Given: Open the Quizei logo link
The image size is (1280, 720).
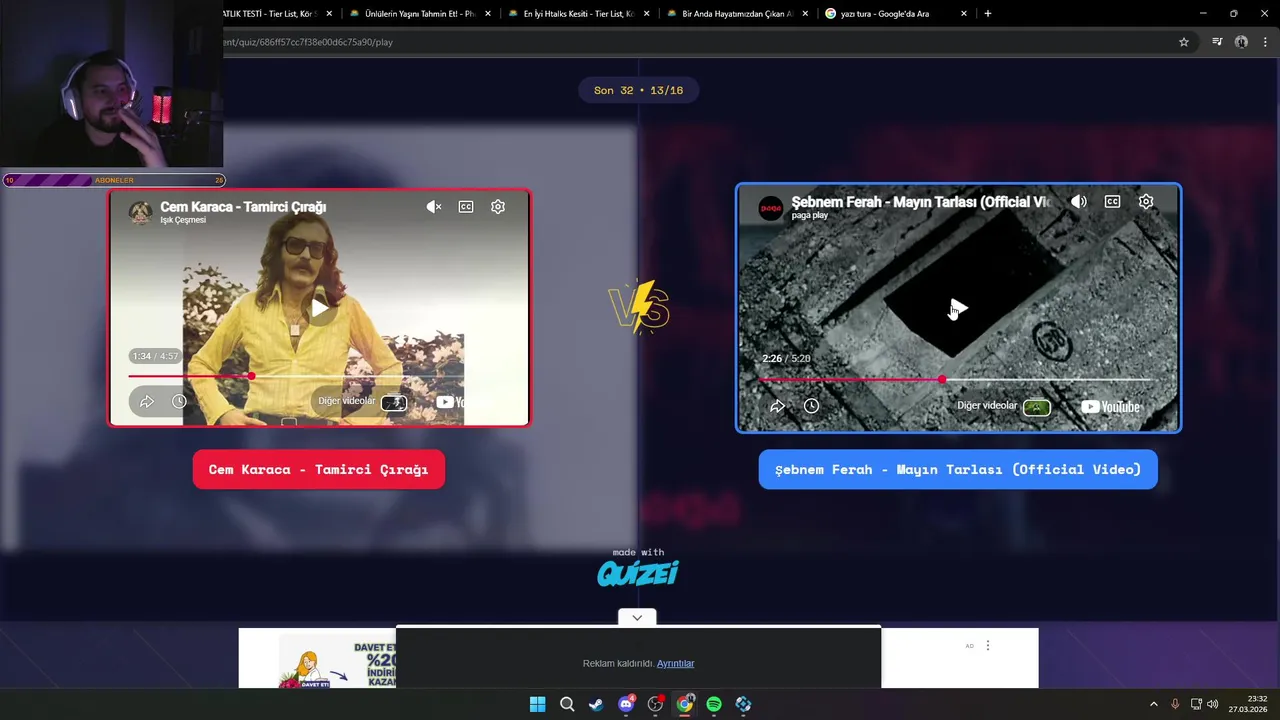Looking at the screenshot, I should pos(638,573).
